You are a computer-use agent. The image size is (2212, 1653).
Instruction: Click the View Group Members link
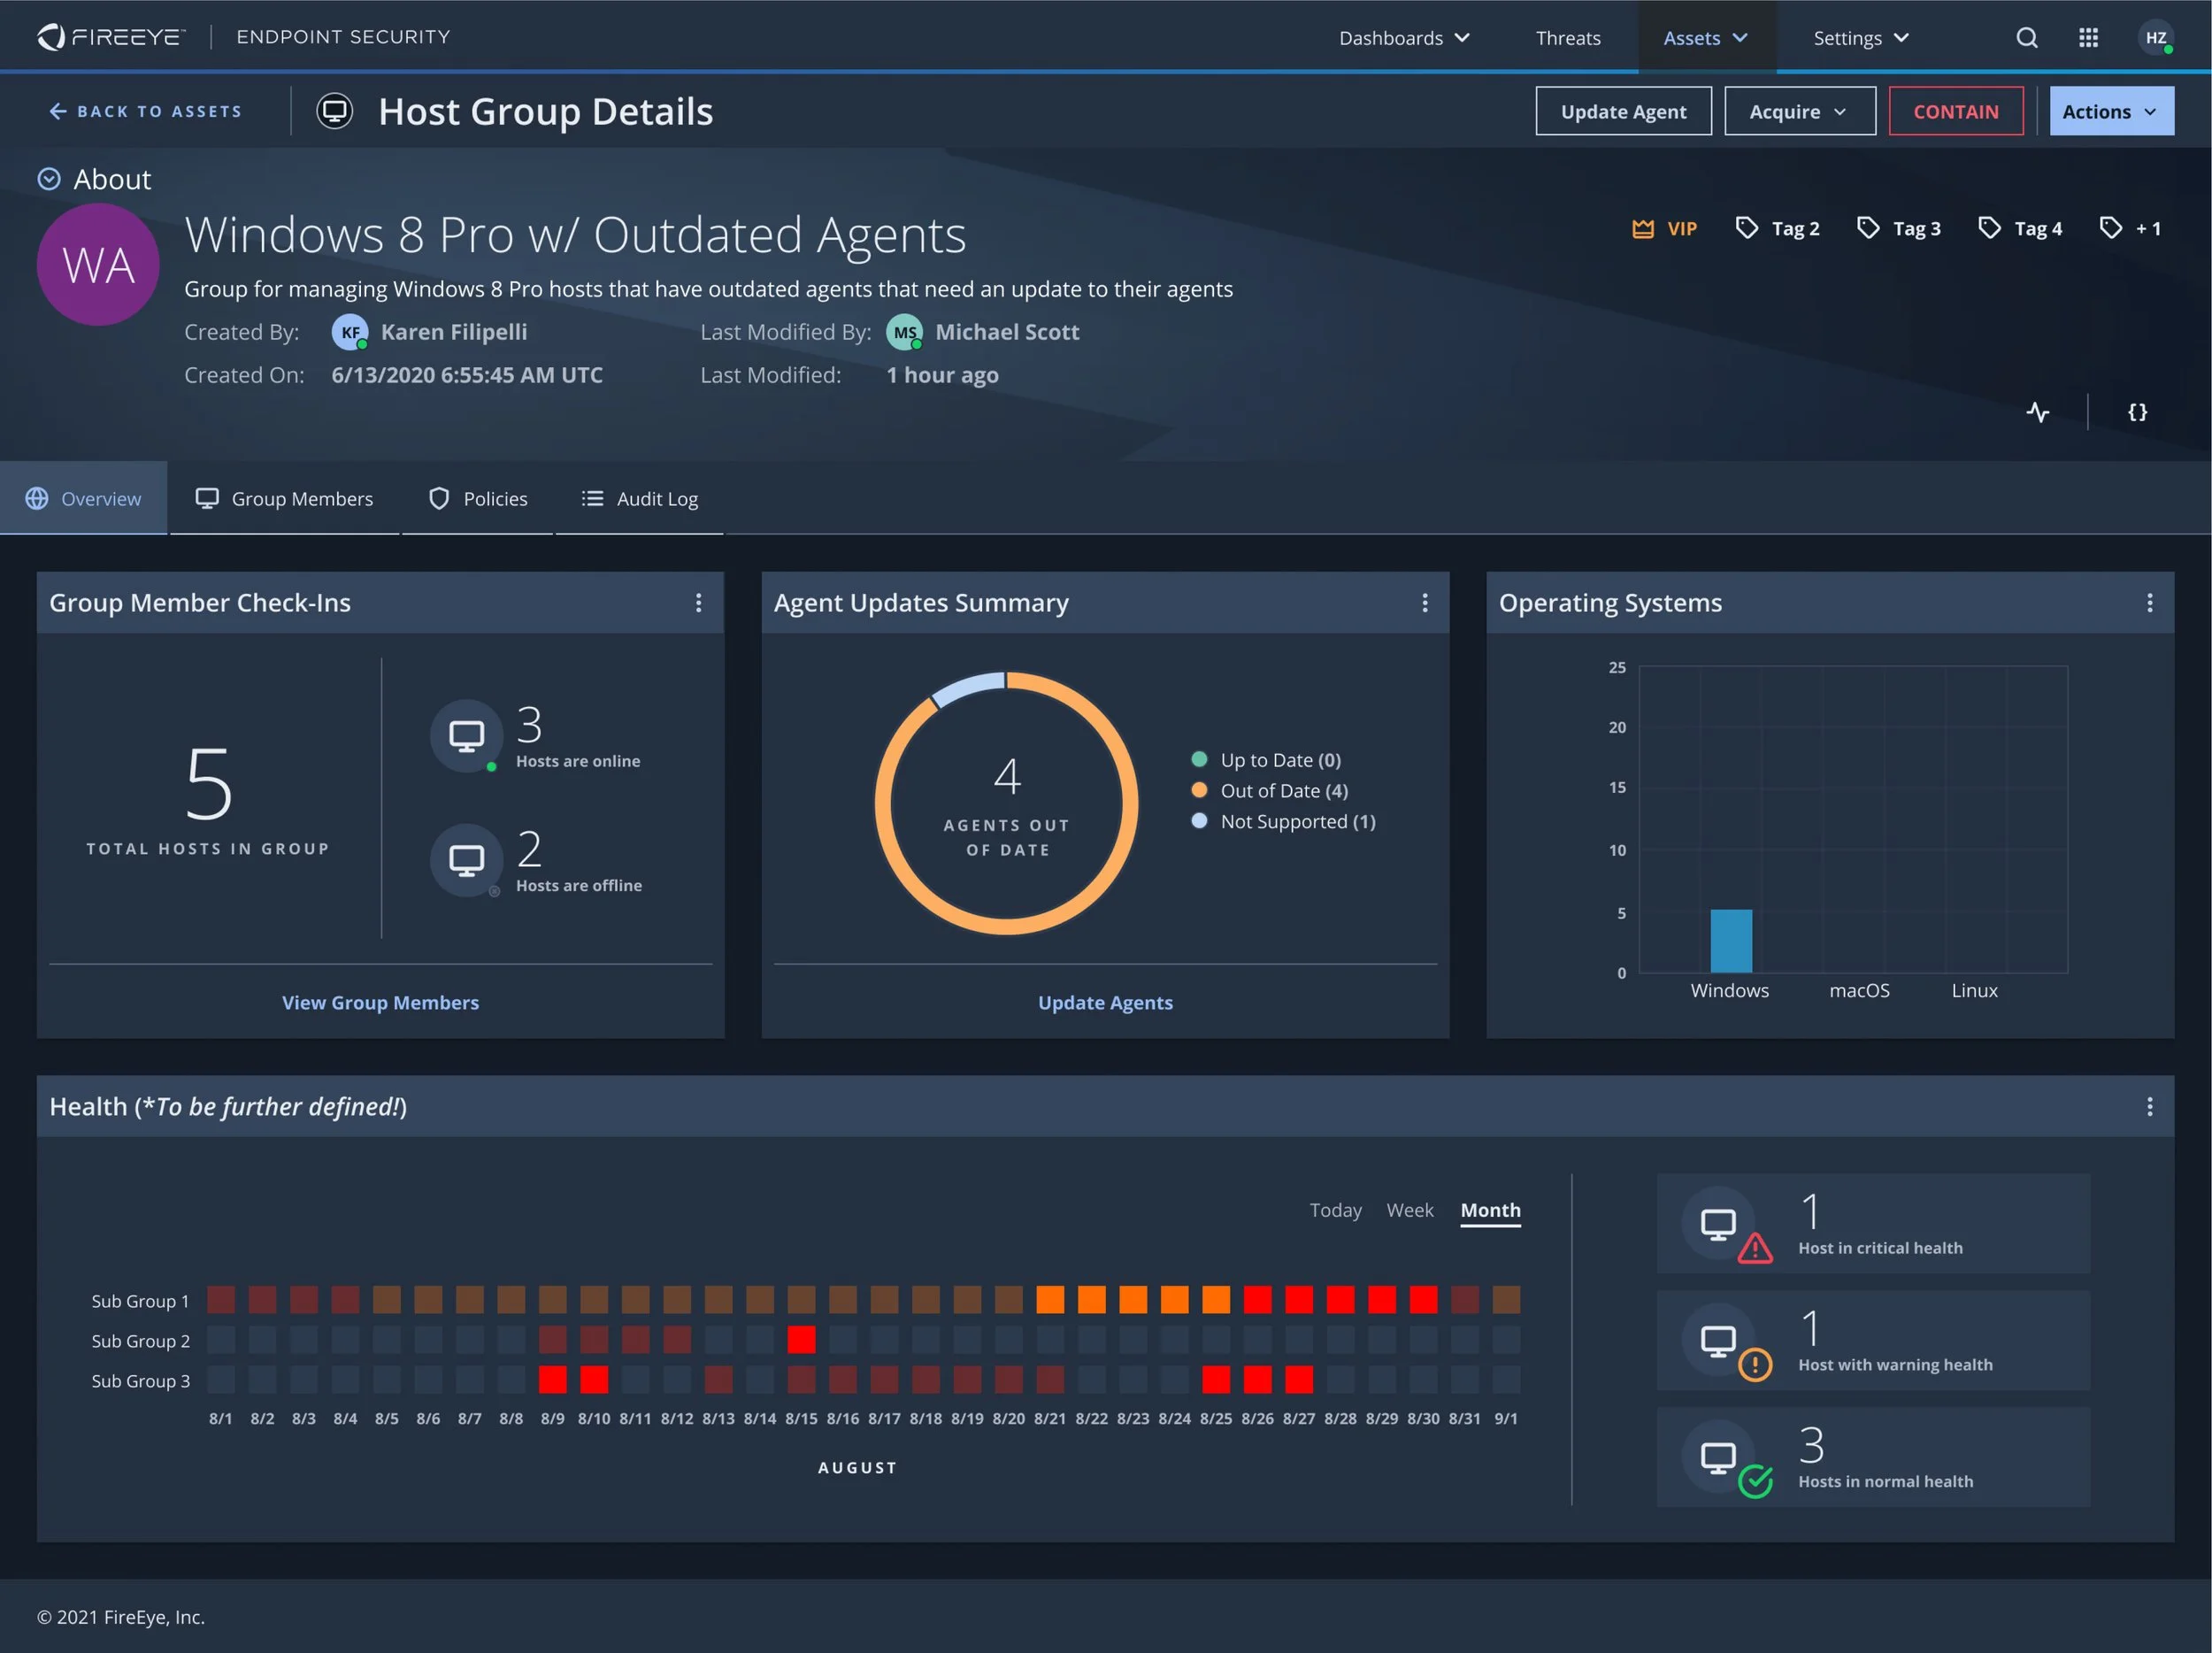tap(380, 1002)
